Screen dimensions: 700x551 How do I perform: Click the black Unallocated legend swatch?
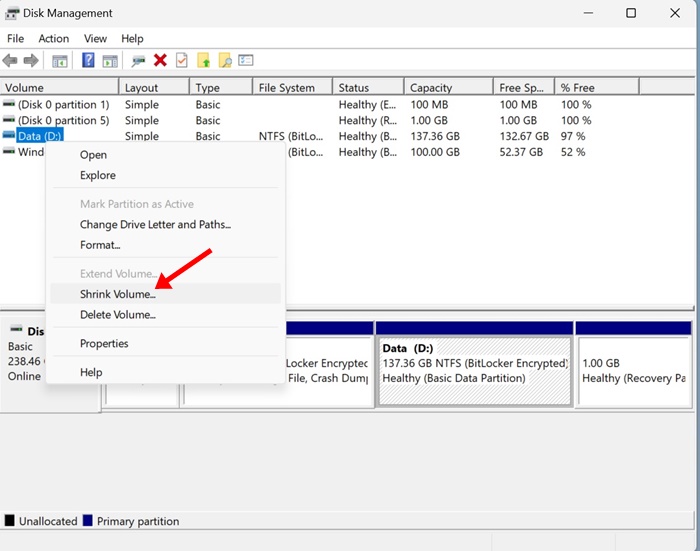[9, 521]
